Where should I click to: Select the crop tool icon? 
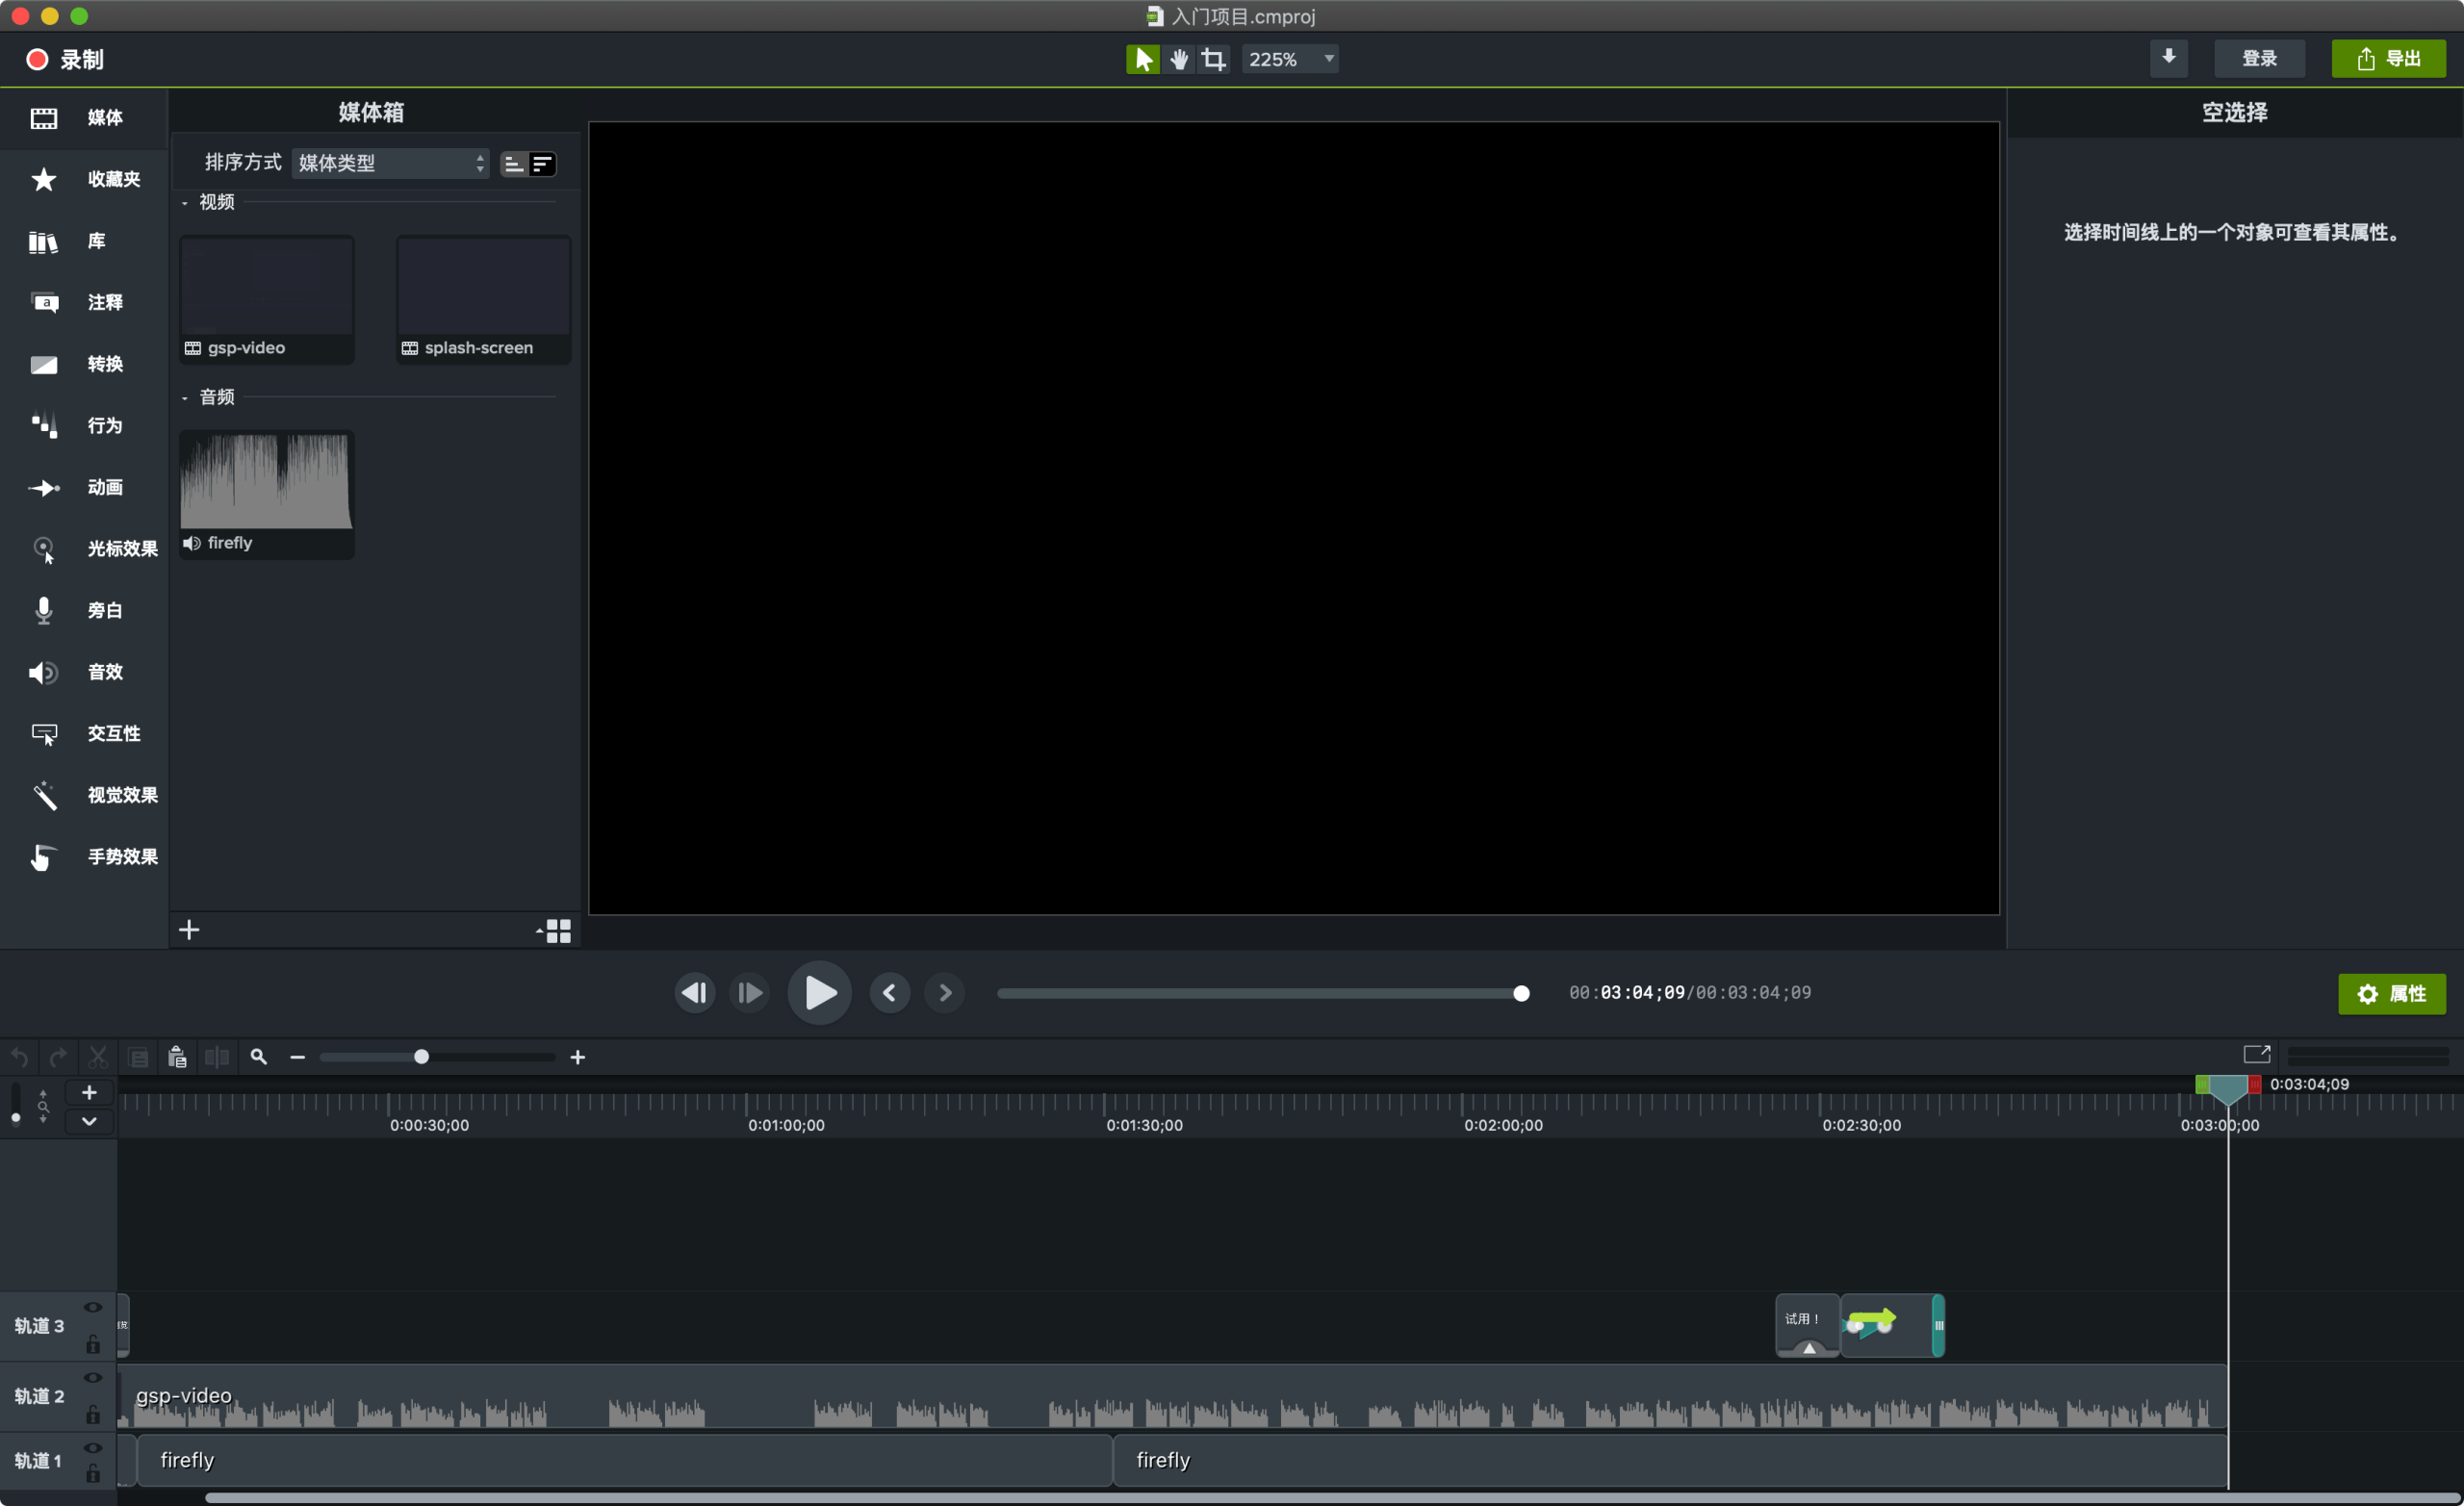(1213, 59)
